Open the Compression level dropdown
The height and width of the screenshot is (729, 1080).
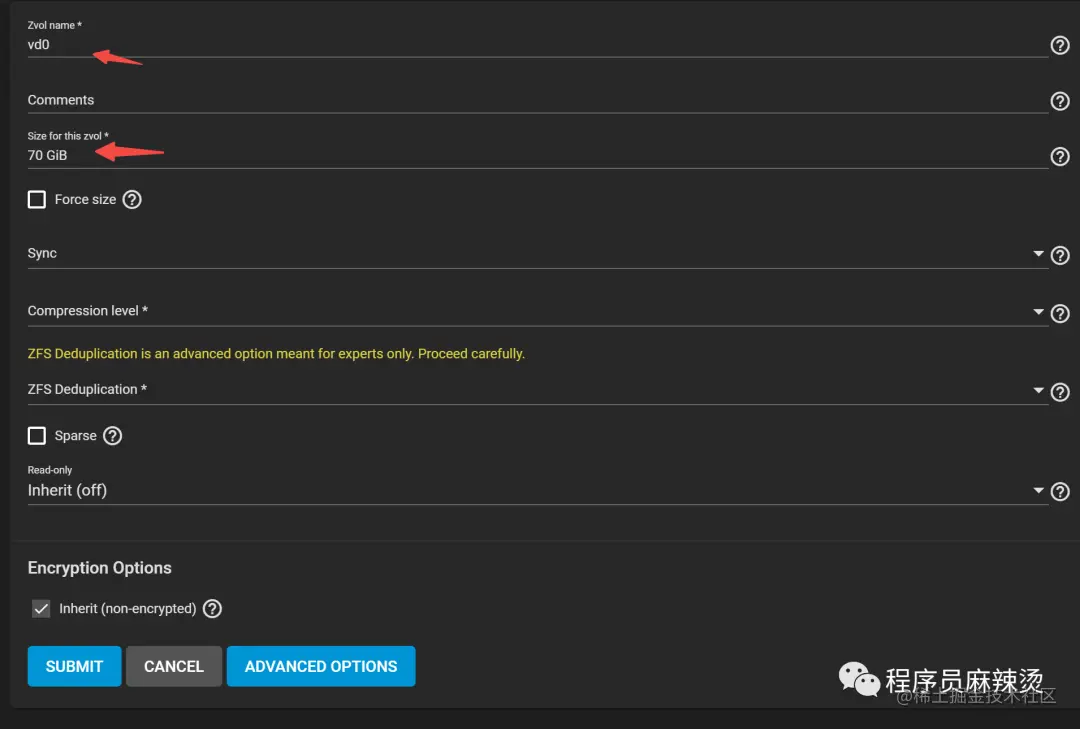tap(537, 311)
